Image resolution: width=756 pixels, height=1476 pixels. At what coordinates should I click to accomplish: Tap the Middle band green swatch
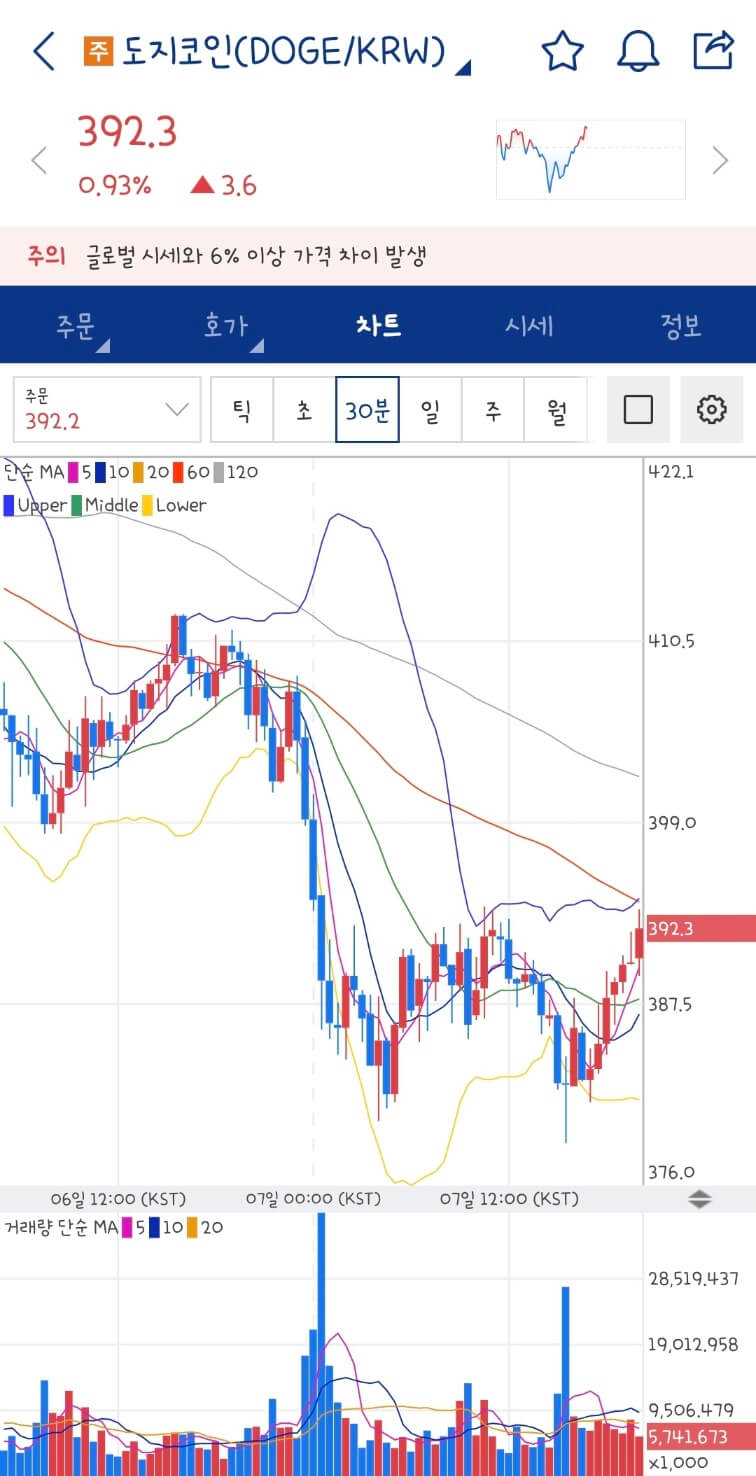pos(77,505)
